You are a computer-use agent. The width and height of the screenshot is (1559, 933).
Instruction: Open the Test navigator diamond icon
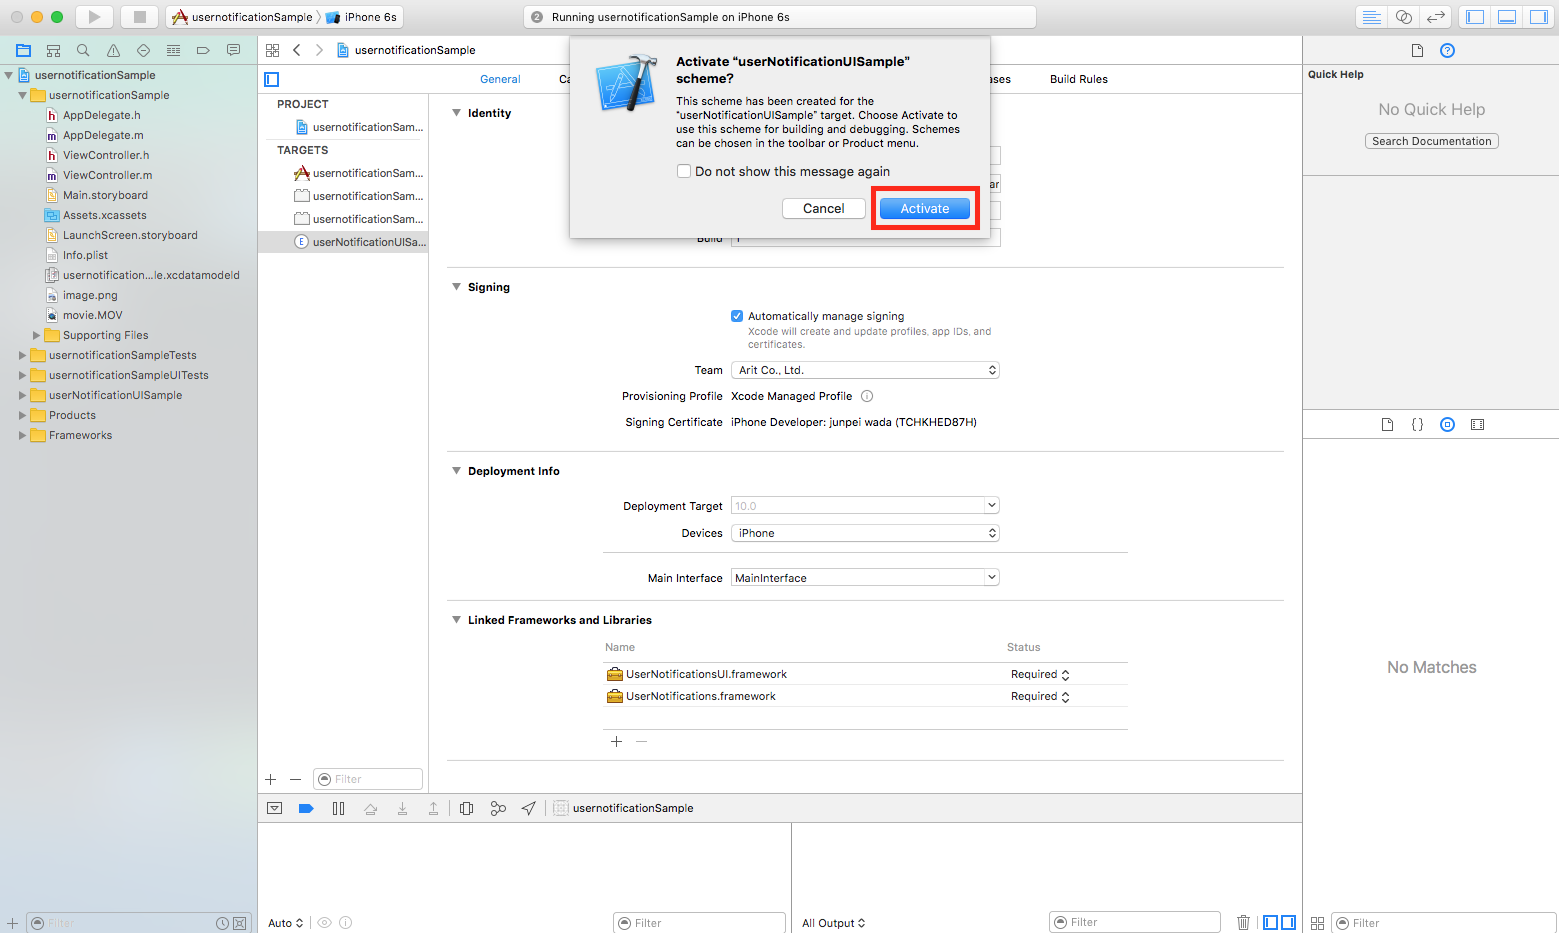(x=143, y=50)
